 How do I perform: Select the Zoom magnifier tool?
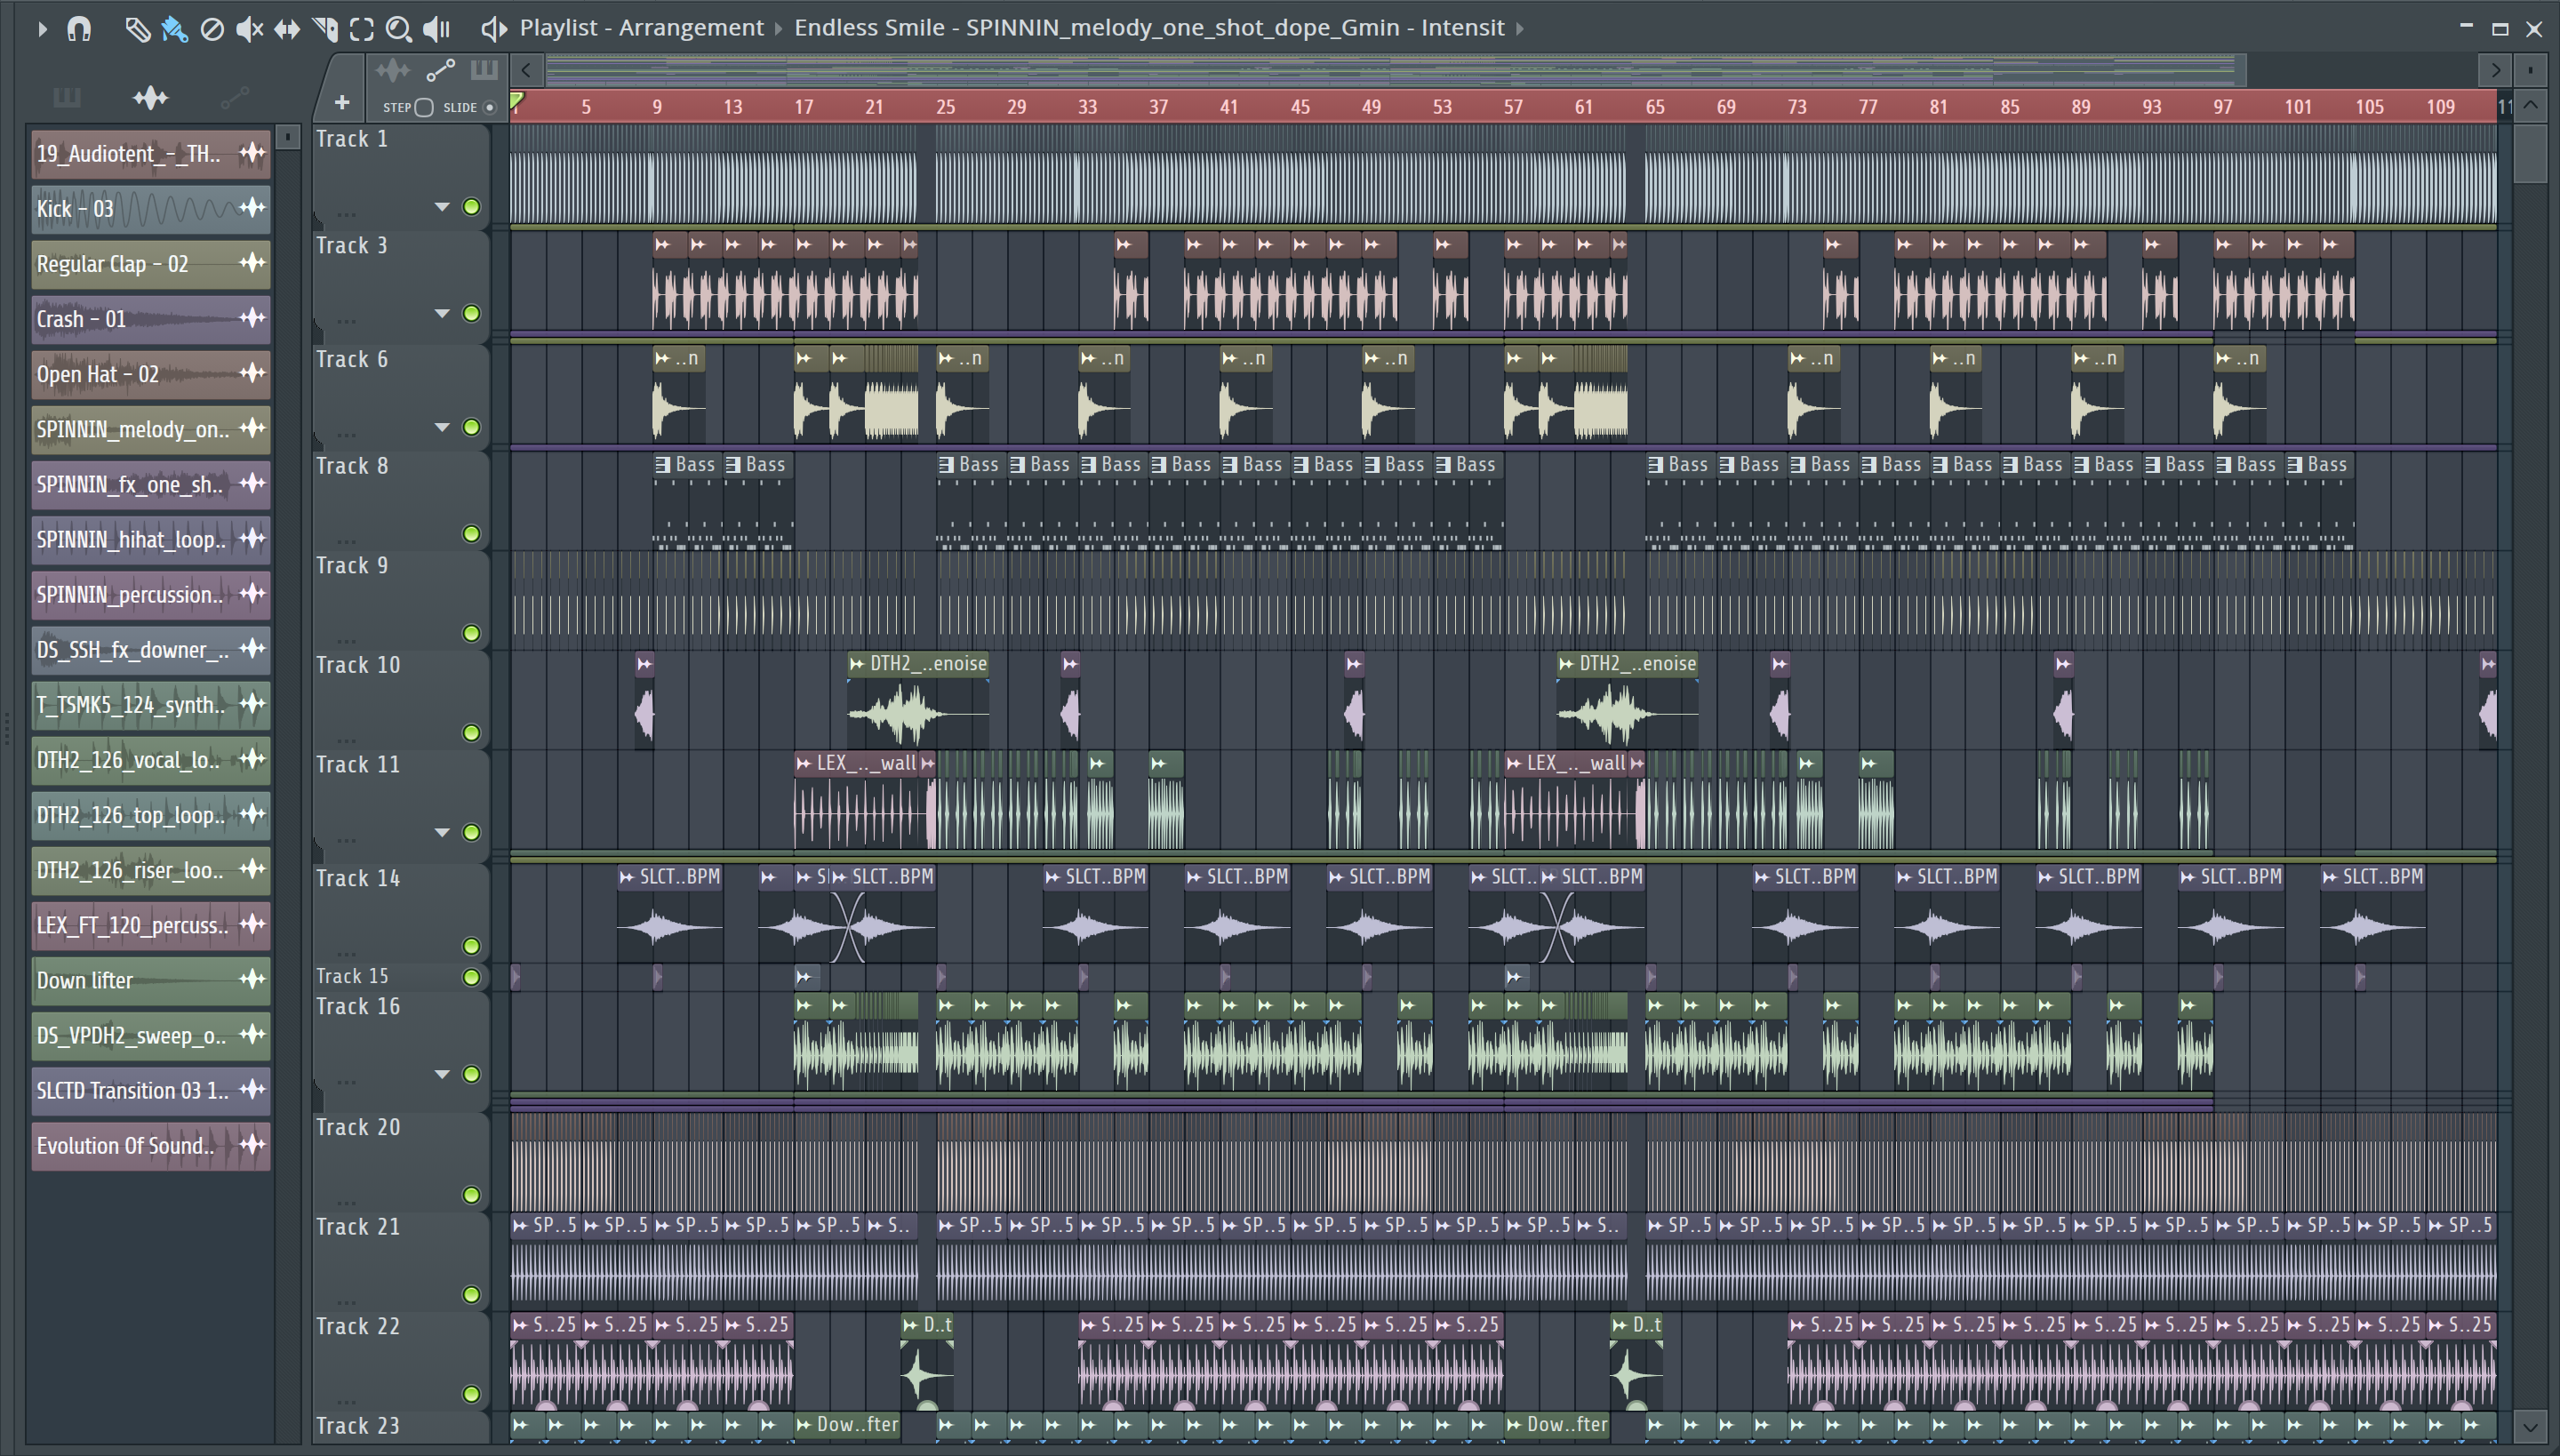click(x=399, y=29)
